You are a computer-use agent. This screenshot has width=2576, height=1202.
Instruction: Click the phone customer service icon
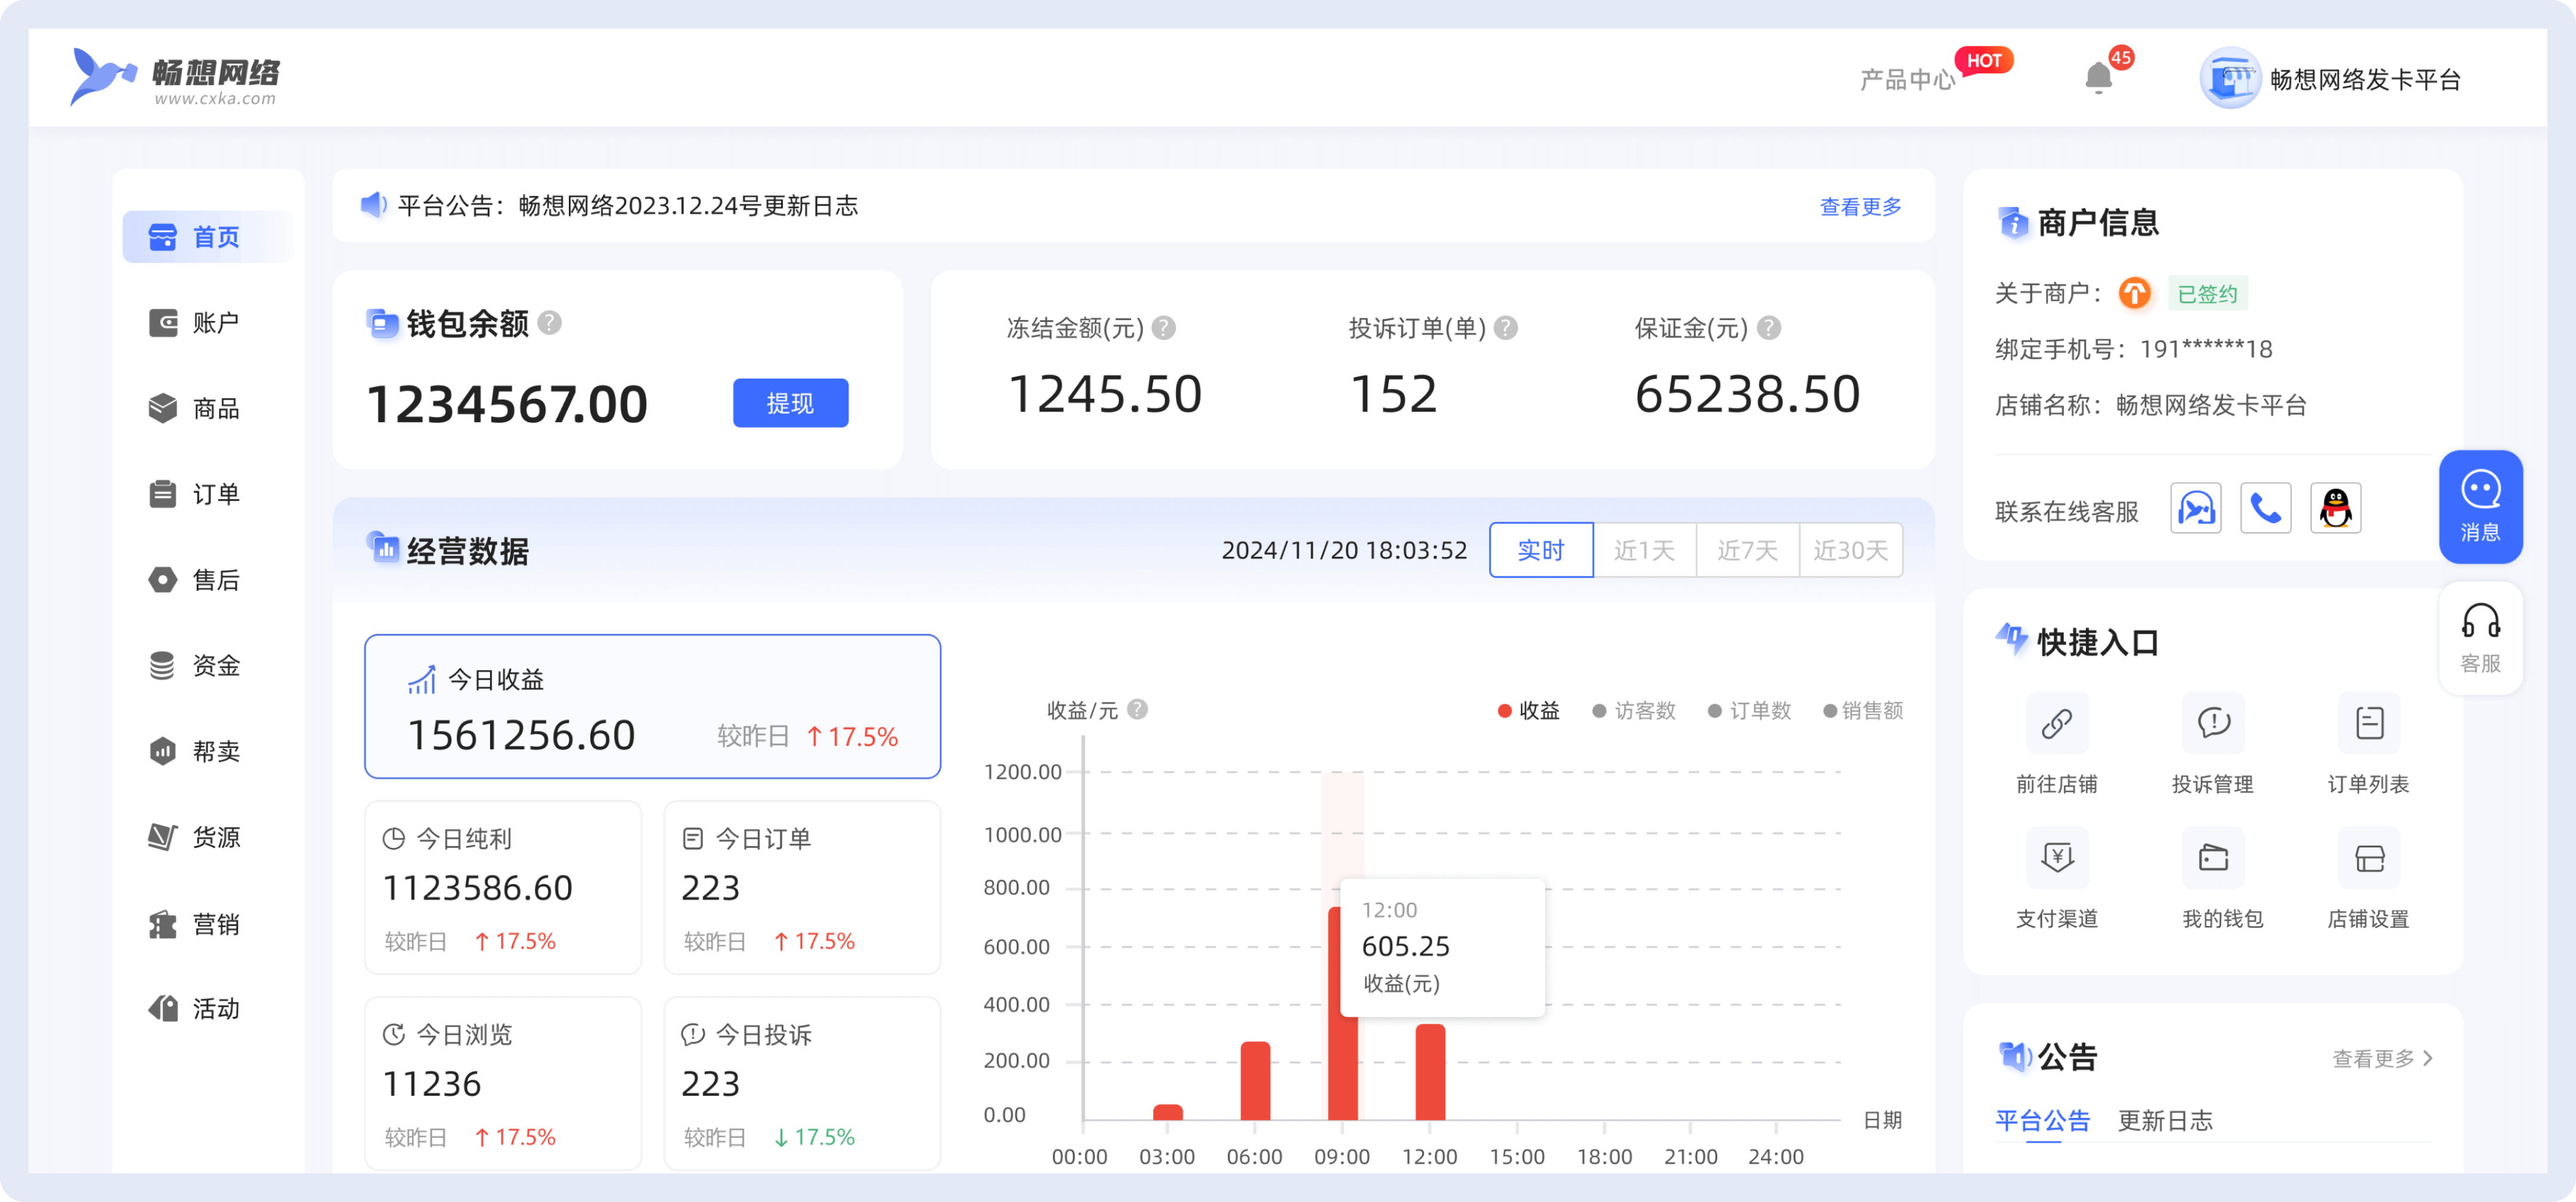pos(2265,509)
